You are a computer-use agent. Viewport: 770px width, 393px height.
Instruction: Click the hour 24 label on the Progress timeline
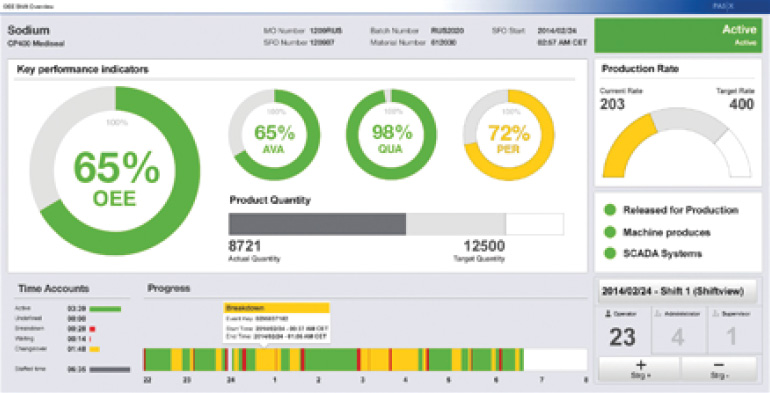point(231,380)
